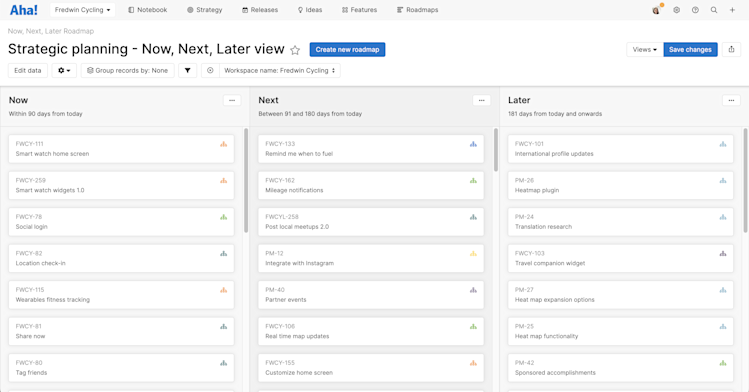749x392 pixels.
Task: Click feature icon on Sponsored accomplishments card
Action: pyautogui.click(x=723, y=363)
